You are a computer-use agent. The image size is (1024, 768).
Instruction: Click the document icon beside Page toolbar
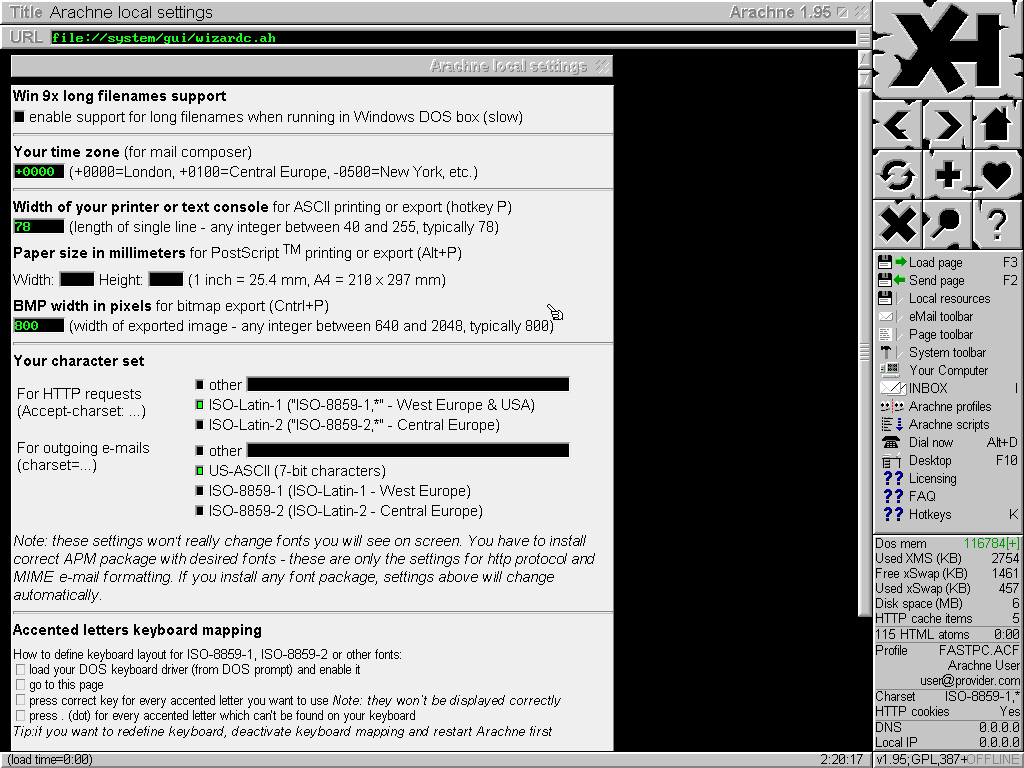click(x=885, y=334)
